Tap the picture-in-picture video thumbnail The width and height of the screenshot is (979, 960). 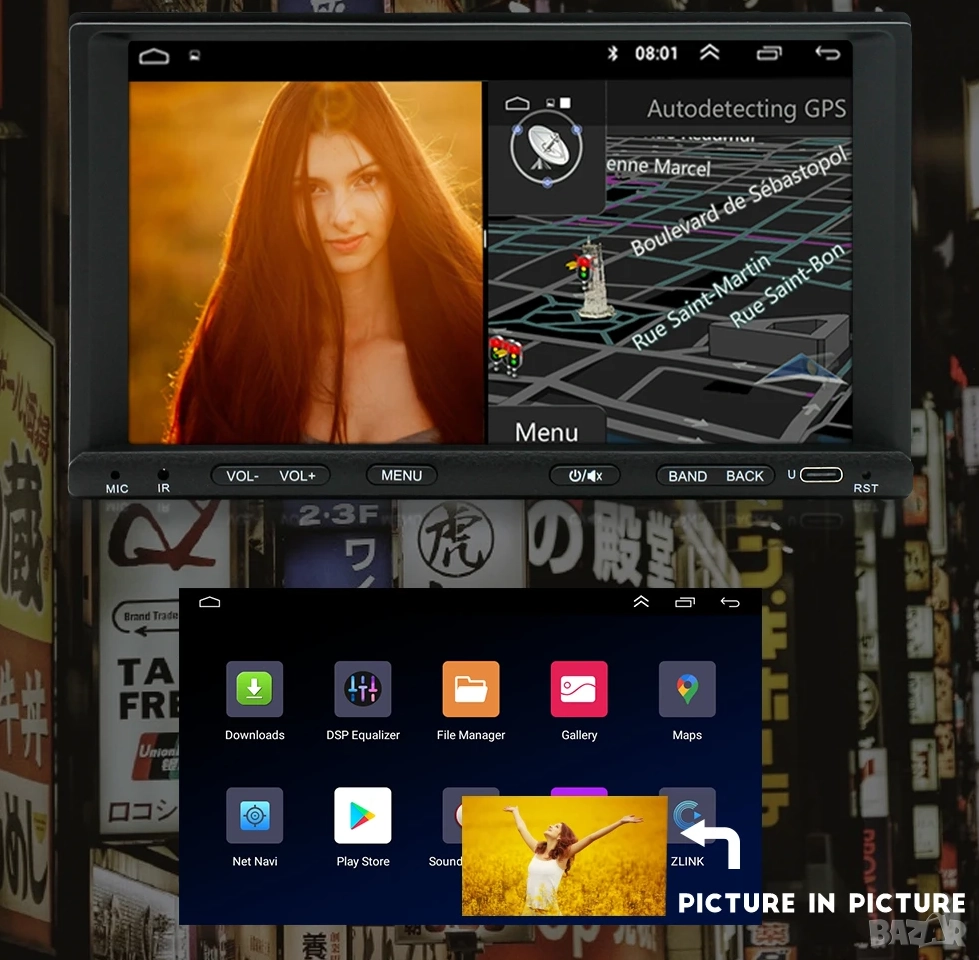[x=564, y=855]
